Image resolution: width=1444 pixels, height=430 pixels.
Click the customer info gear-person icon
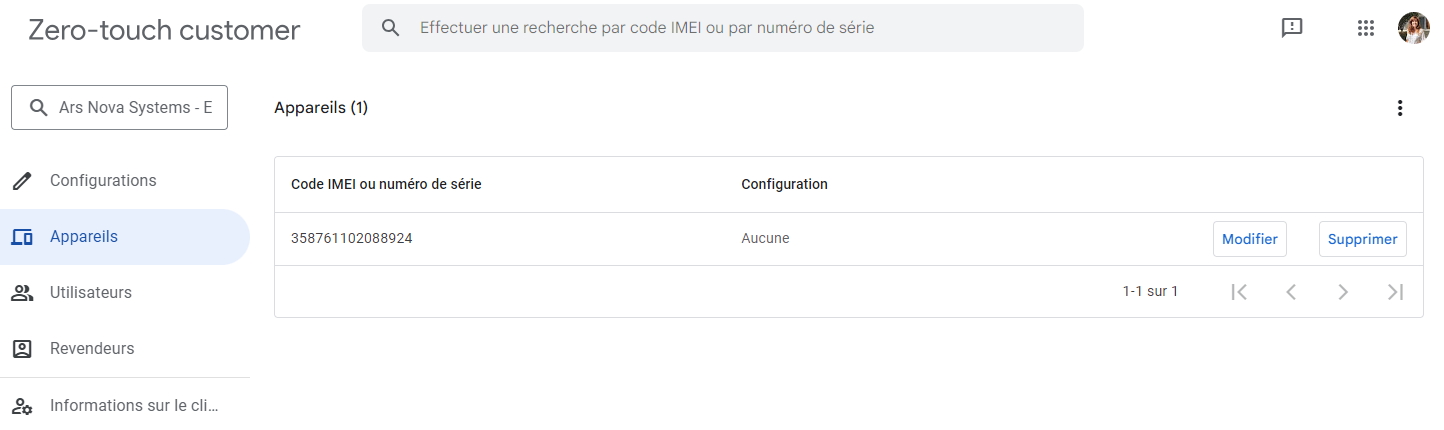[x=22, y=406]
